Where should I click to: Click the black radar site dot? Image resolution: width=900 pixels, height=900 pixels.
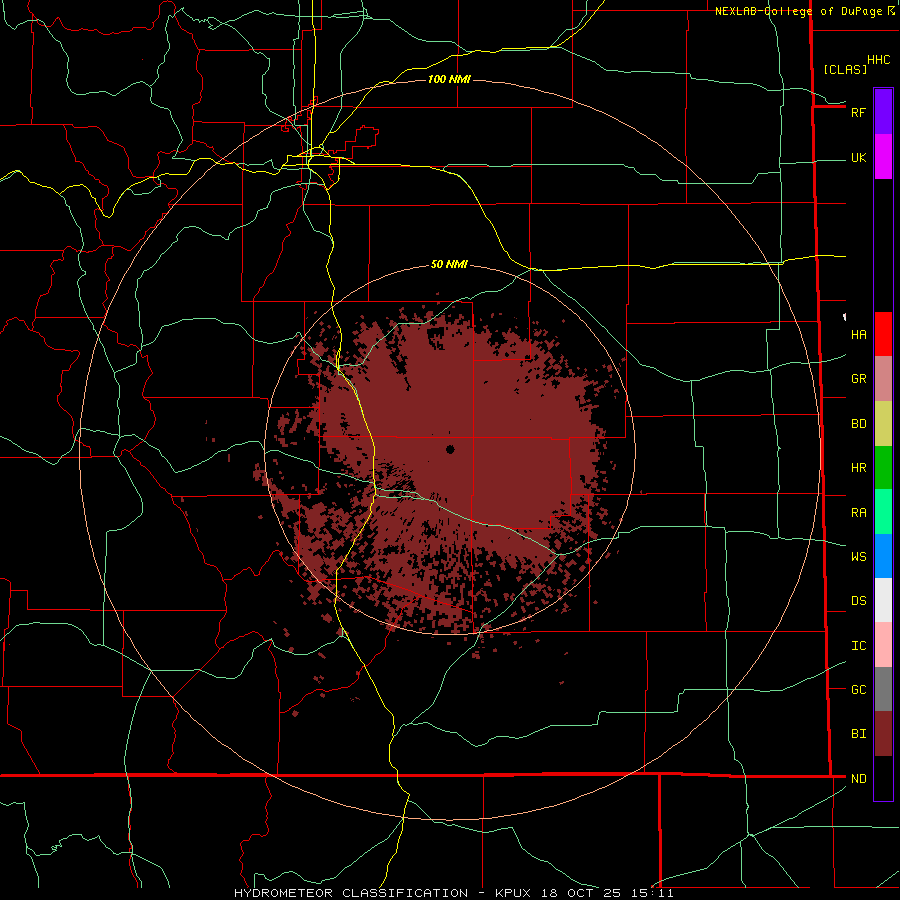pyautogui.click(x=450, y=449)
